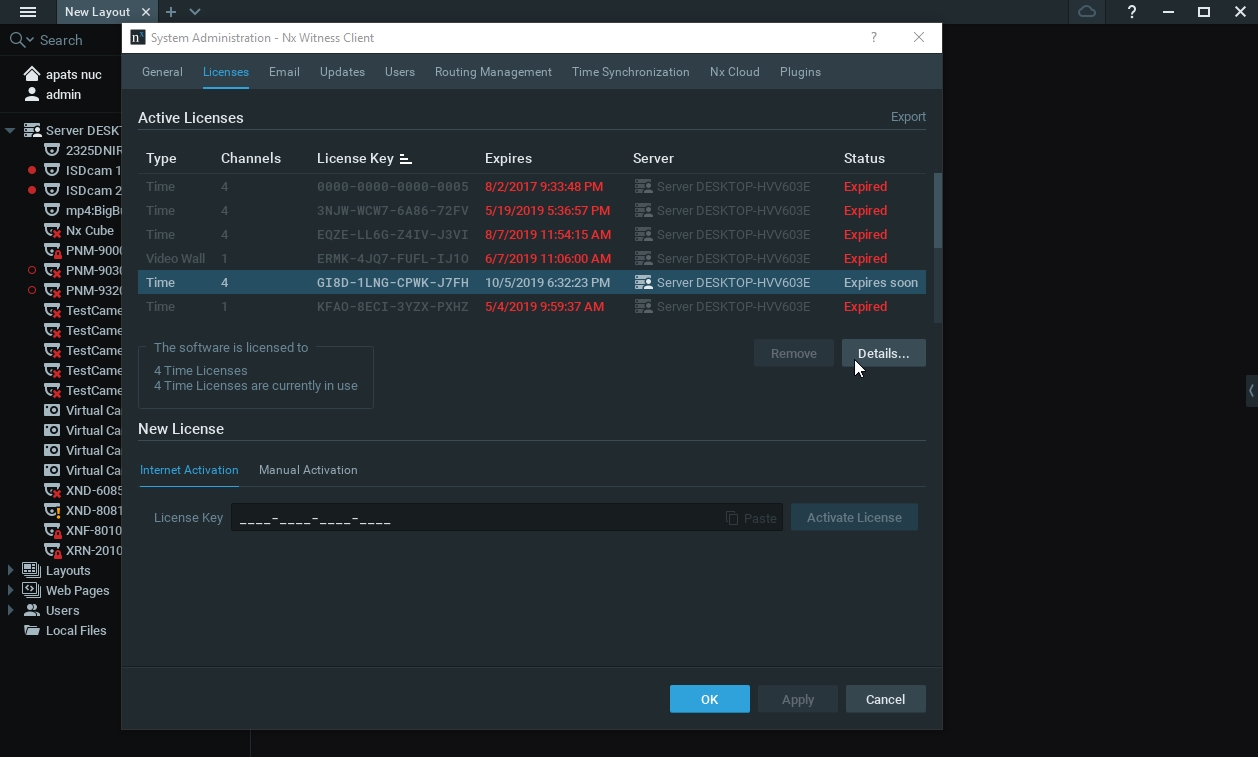The height and width of the screenshot is (757, 1258).
Task: Click the licenses list vertical scrollbar
Action: tap(938, 210)
